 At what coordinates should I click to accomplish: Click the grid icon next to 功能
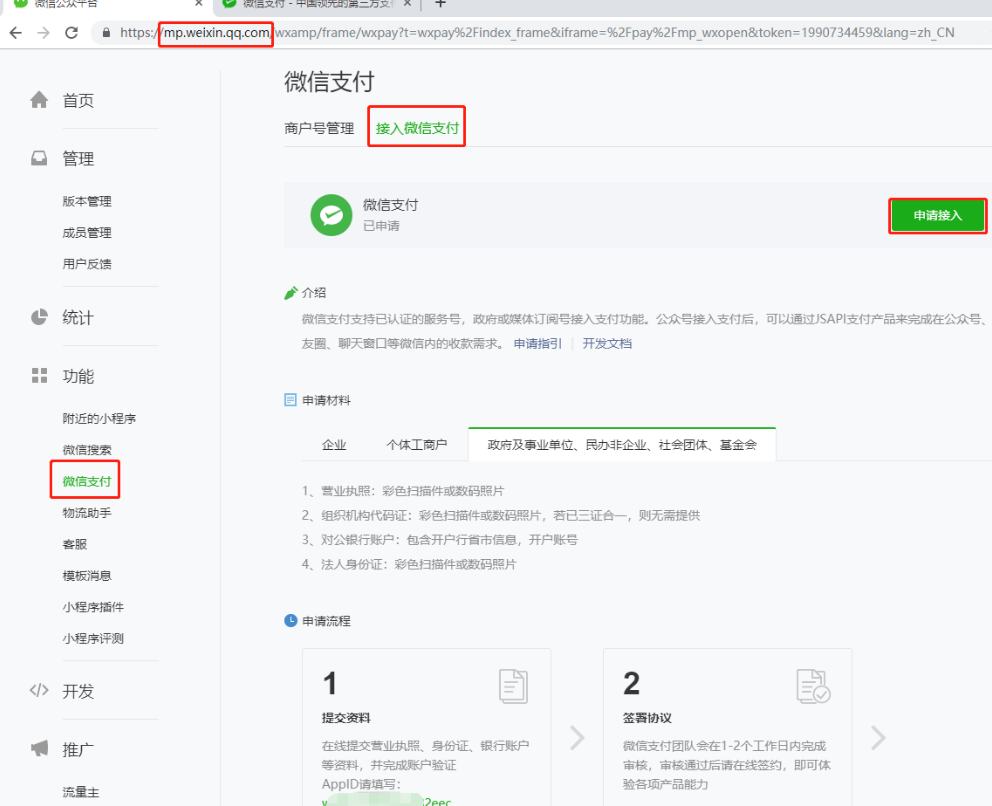[x=39, y=376]
